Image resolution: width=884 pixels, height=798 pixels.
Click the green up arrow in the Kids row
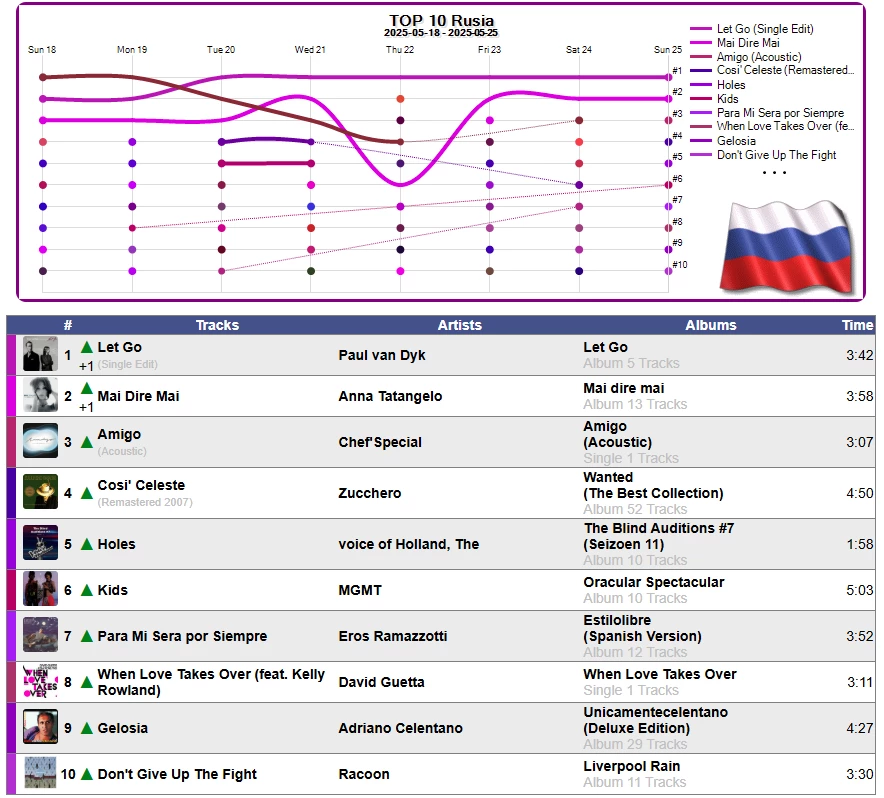87,590
